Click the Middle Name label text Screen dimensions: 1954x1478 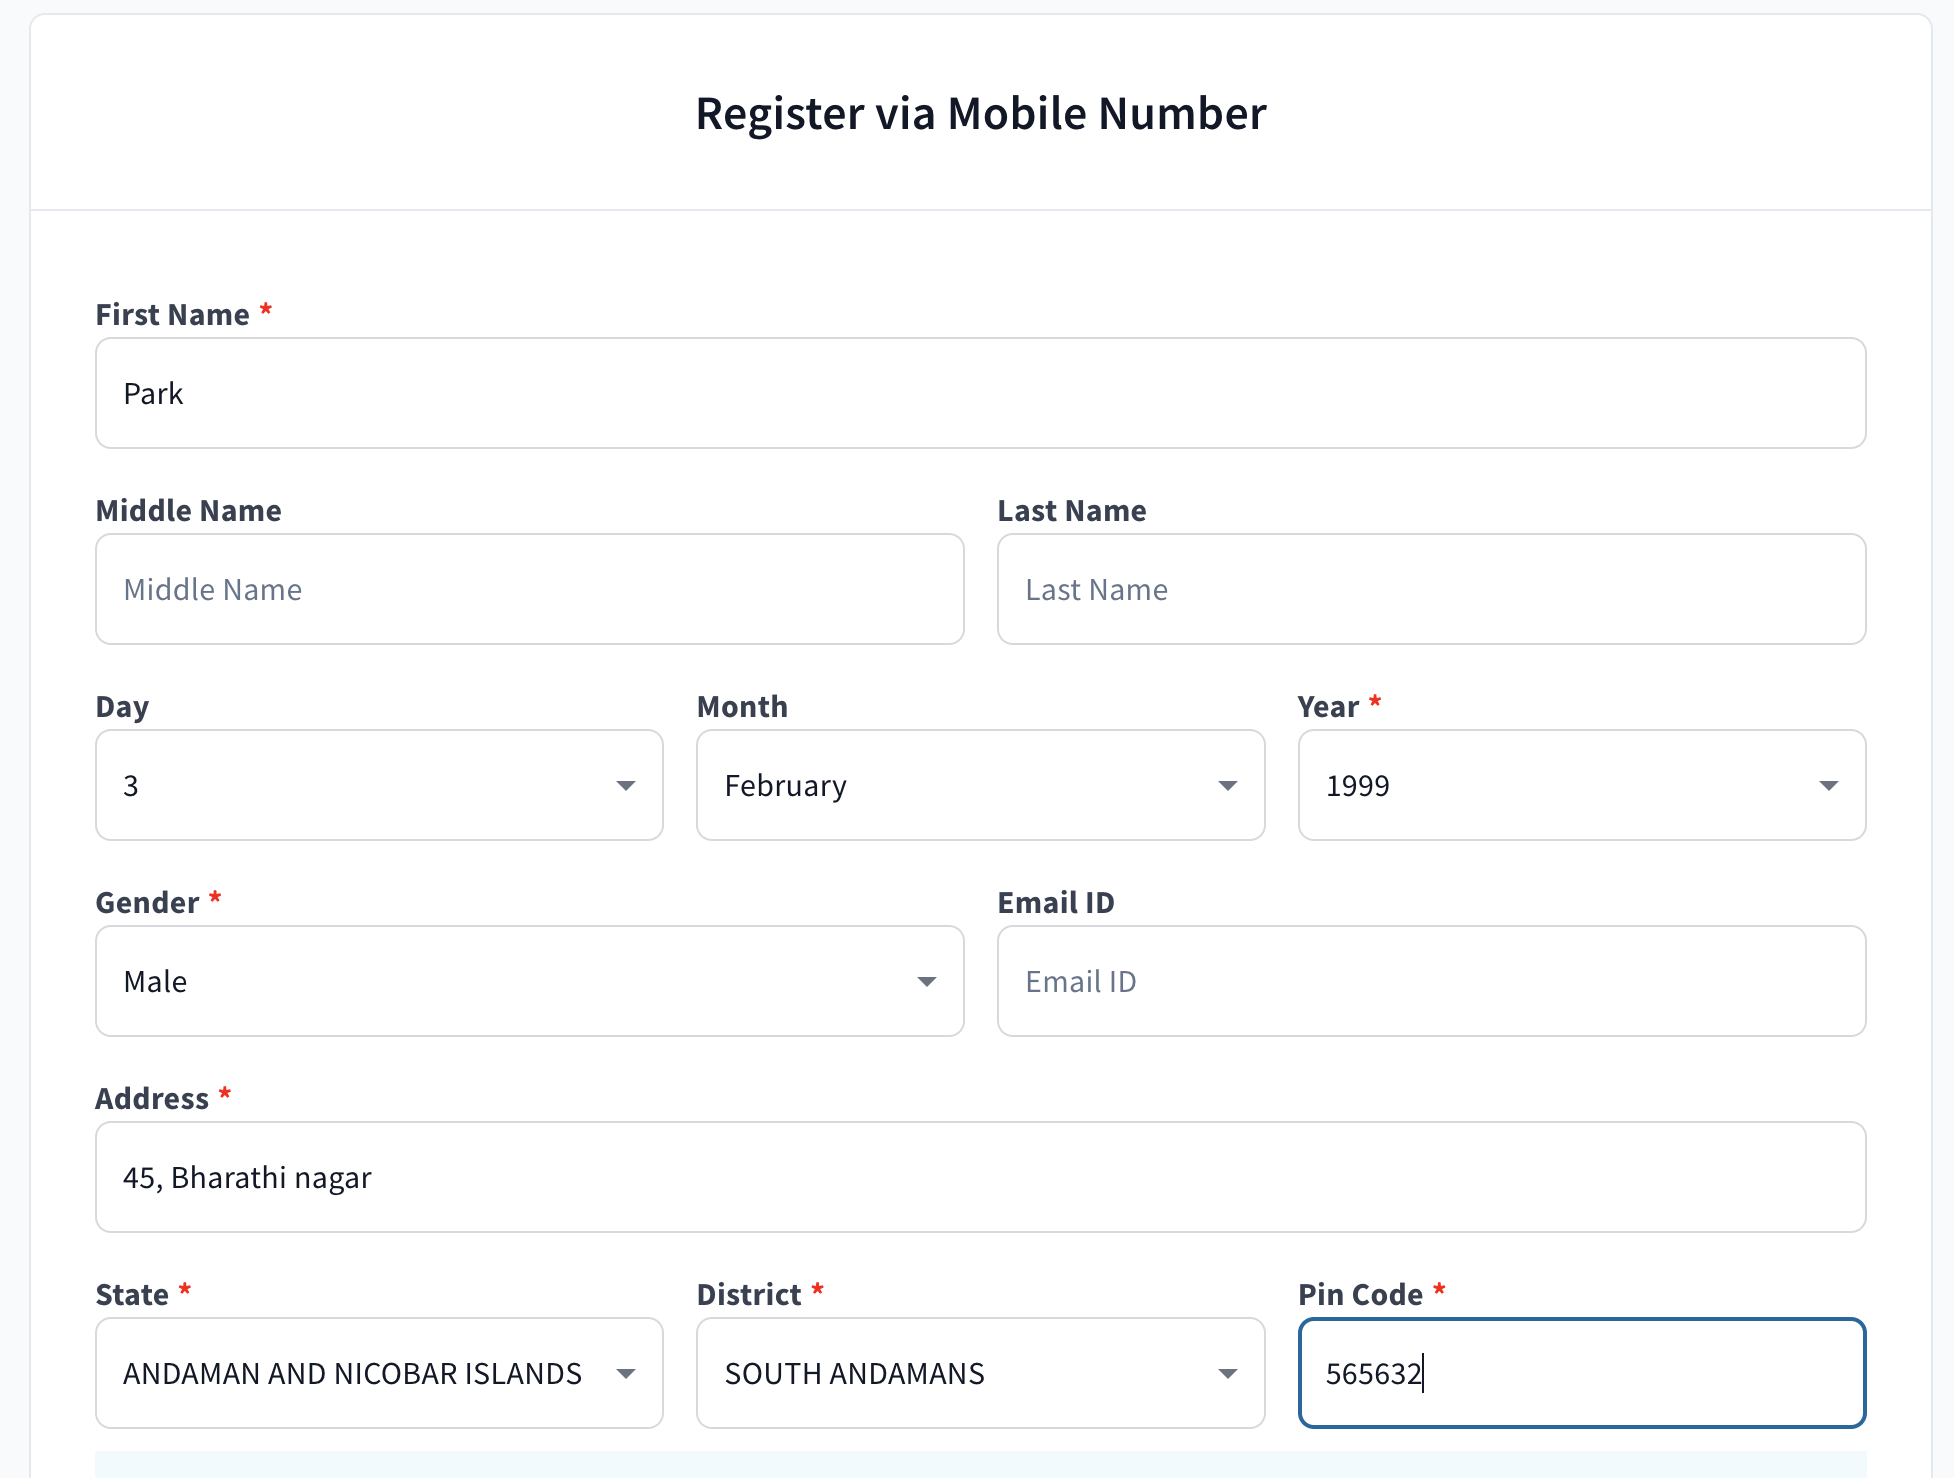click(x=188, y=511)
